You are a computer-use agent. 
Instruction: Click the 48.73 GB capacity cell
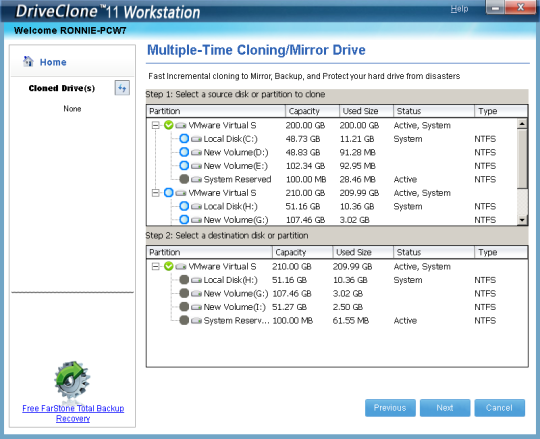[303, 139]
